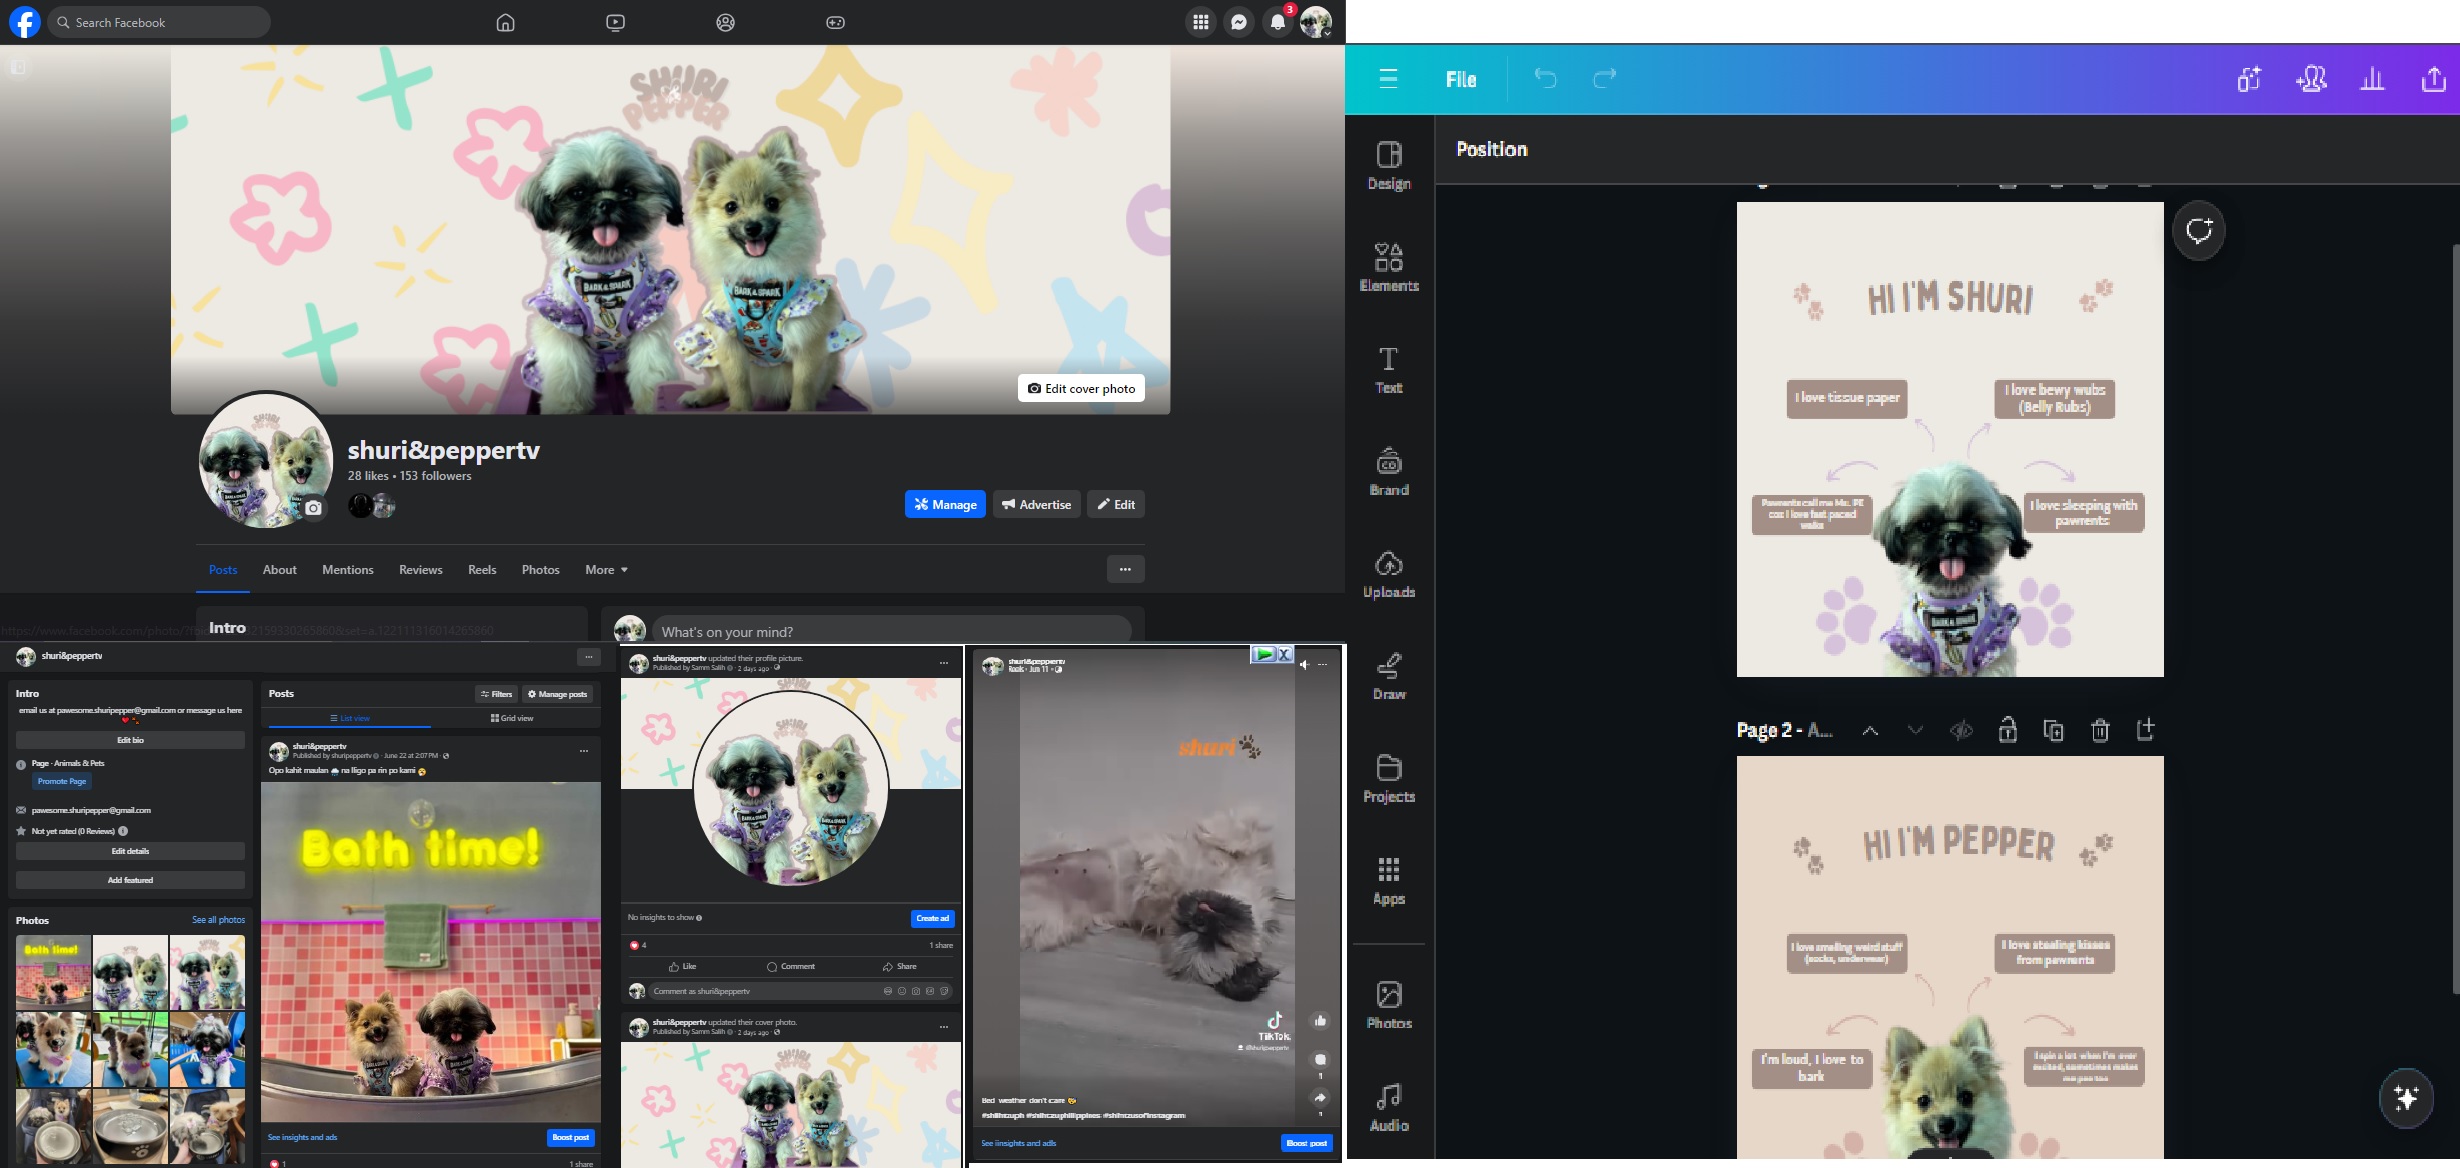This screenshot has width=2460, height=1168.
Task: Open the Brand kit panel
Action: pyautogui.click(x=1388, y=471)
